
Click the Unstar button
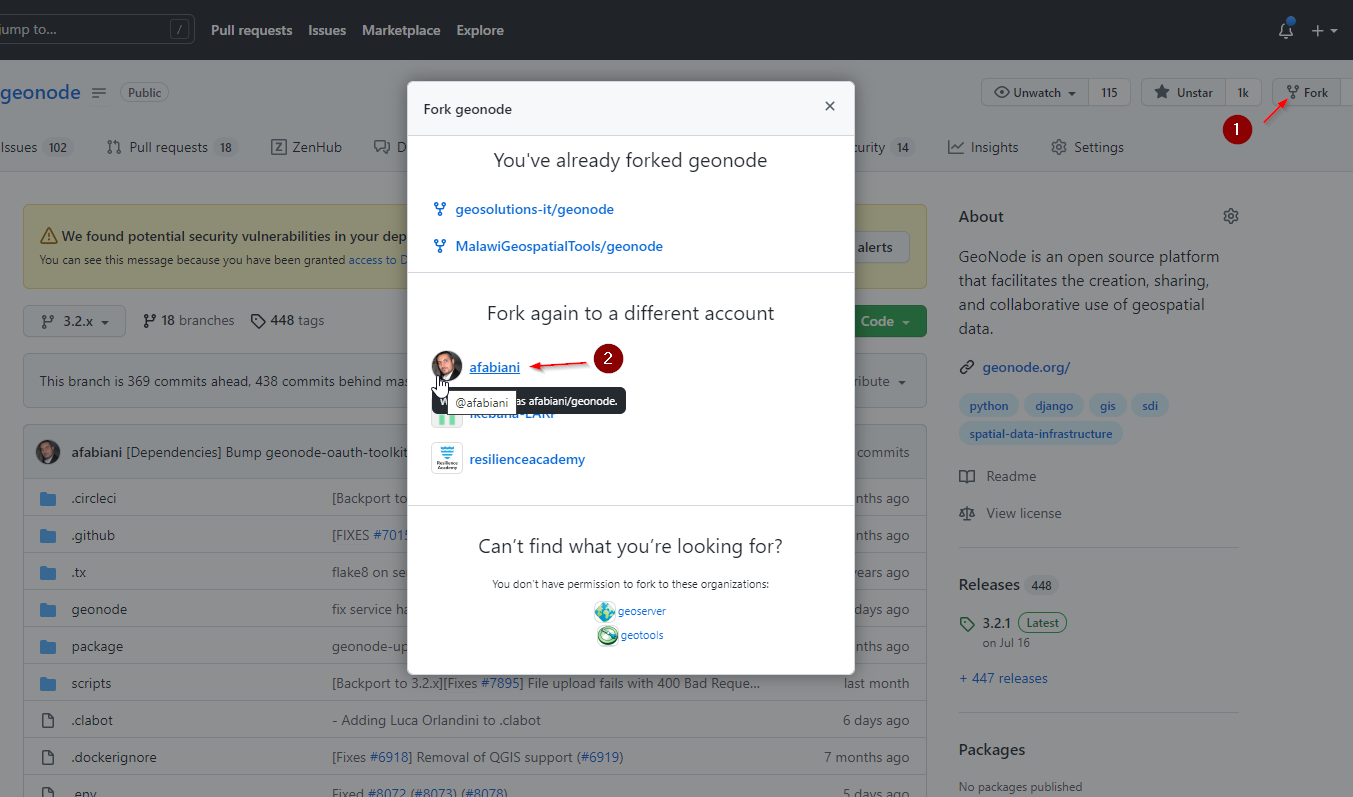point(1183,92)
